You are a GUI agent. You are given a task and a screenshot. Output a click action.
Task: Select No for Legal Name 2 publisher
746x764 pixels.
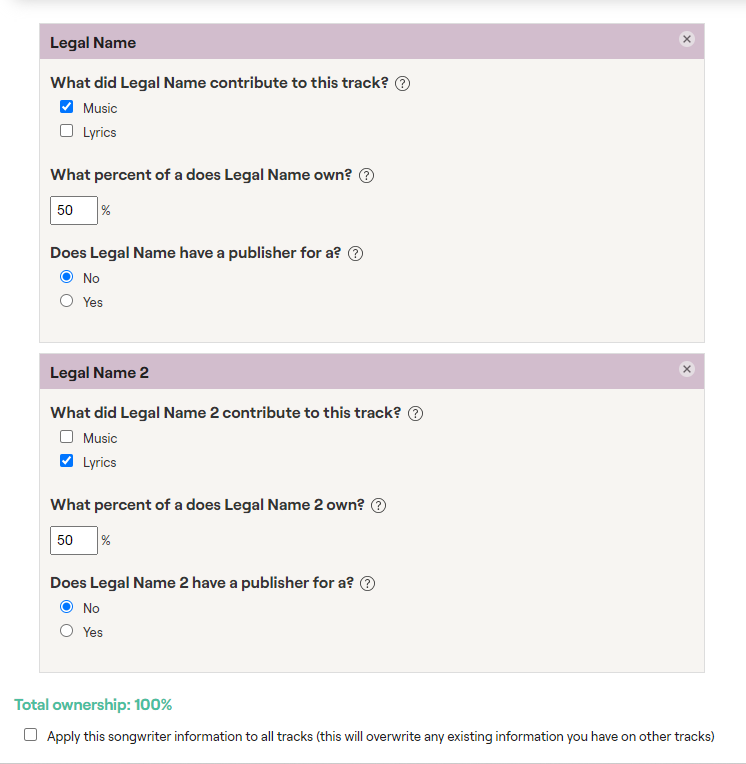point(66,607)
